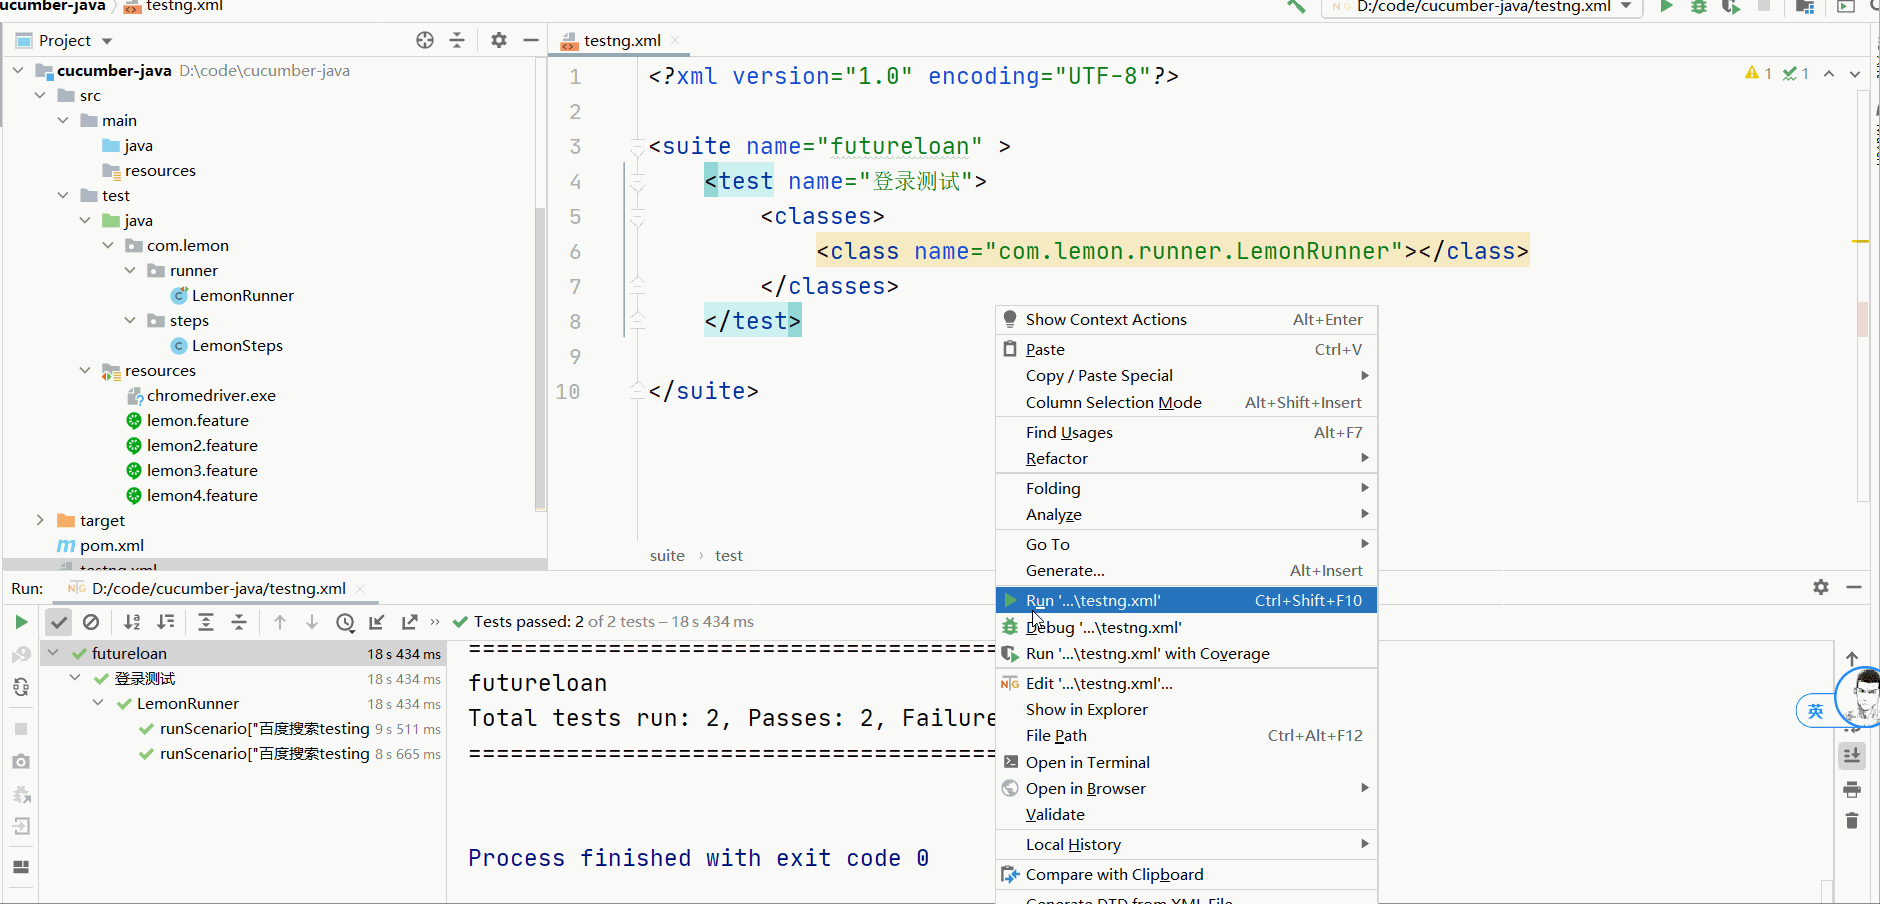Select lemon3.feature file
Viewport: 1880px width, 904px height.
point(202,470)
